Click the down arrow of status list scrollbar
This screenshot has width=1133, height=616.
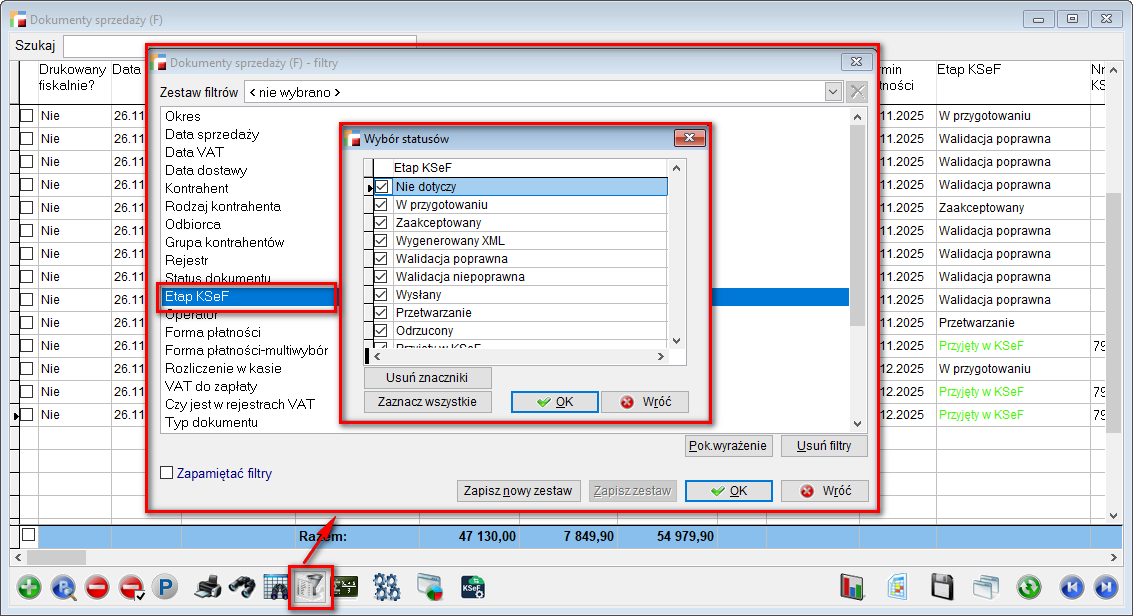(x=676, y=340)
